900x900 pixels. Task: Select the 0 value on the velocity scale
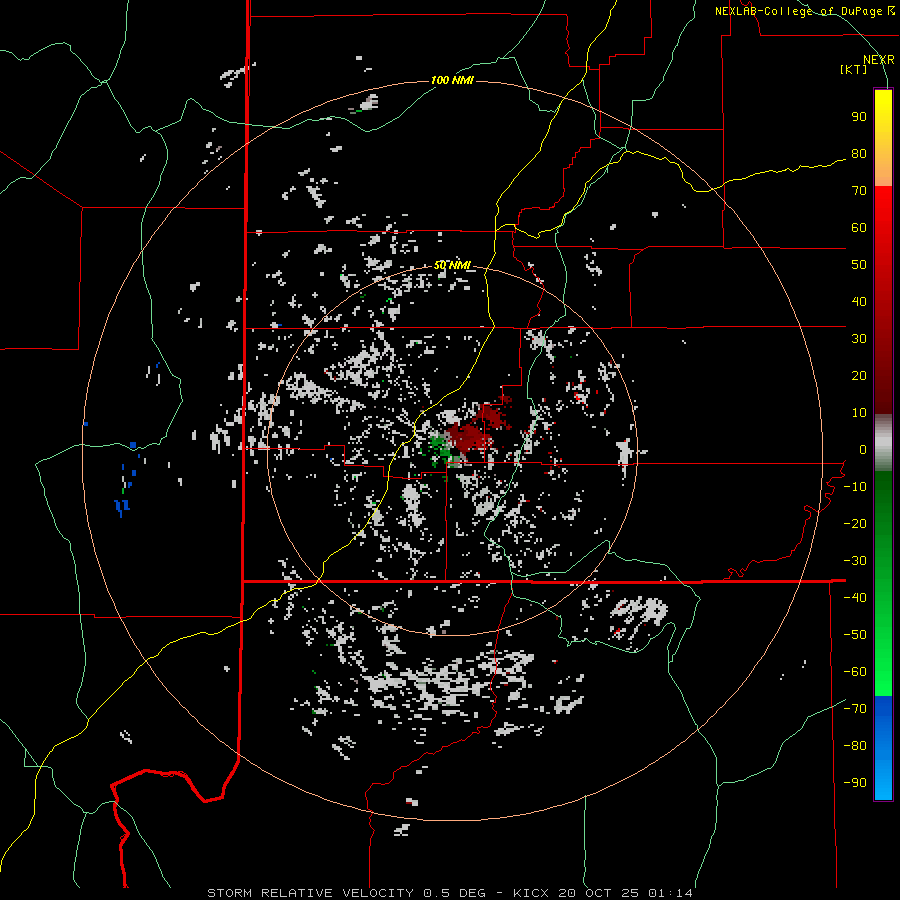click(863, 450)
